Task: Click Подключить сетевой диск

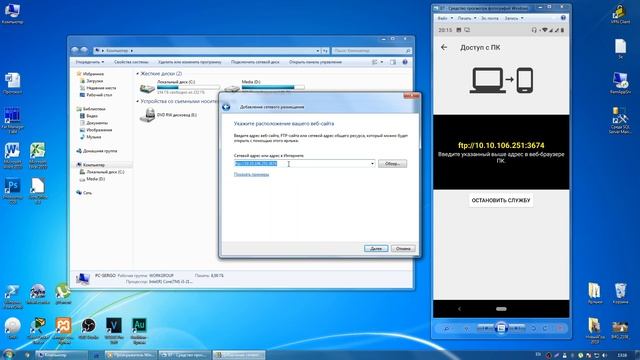Action: [255, 62]
